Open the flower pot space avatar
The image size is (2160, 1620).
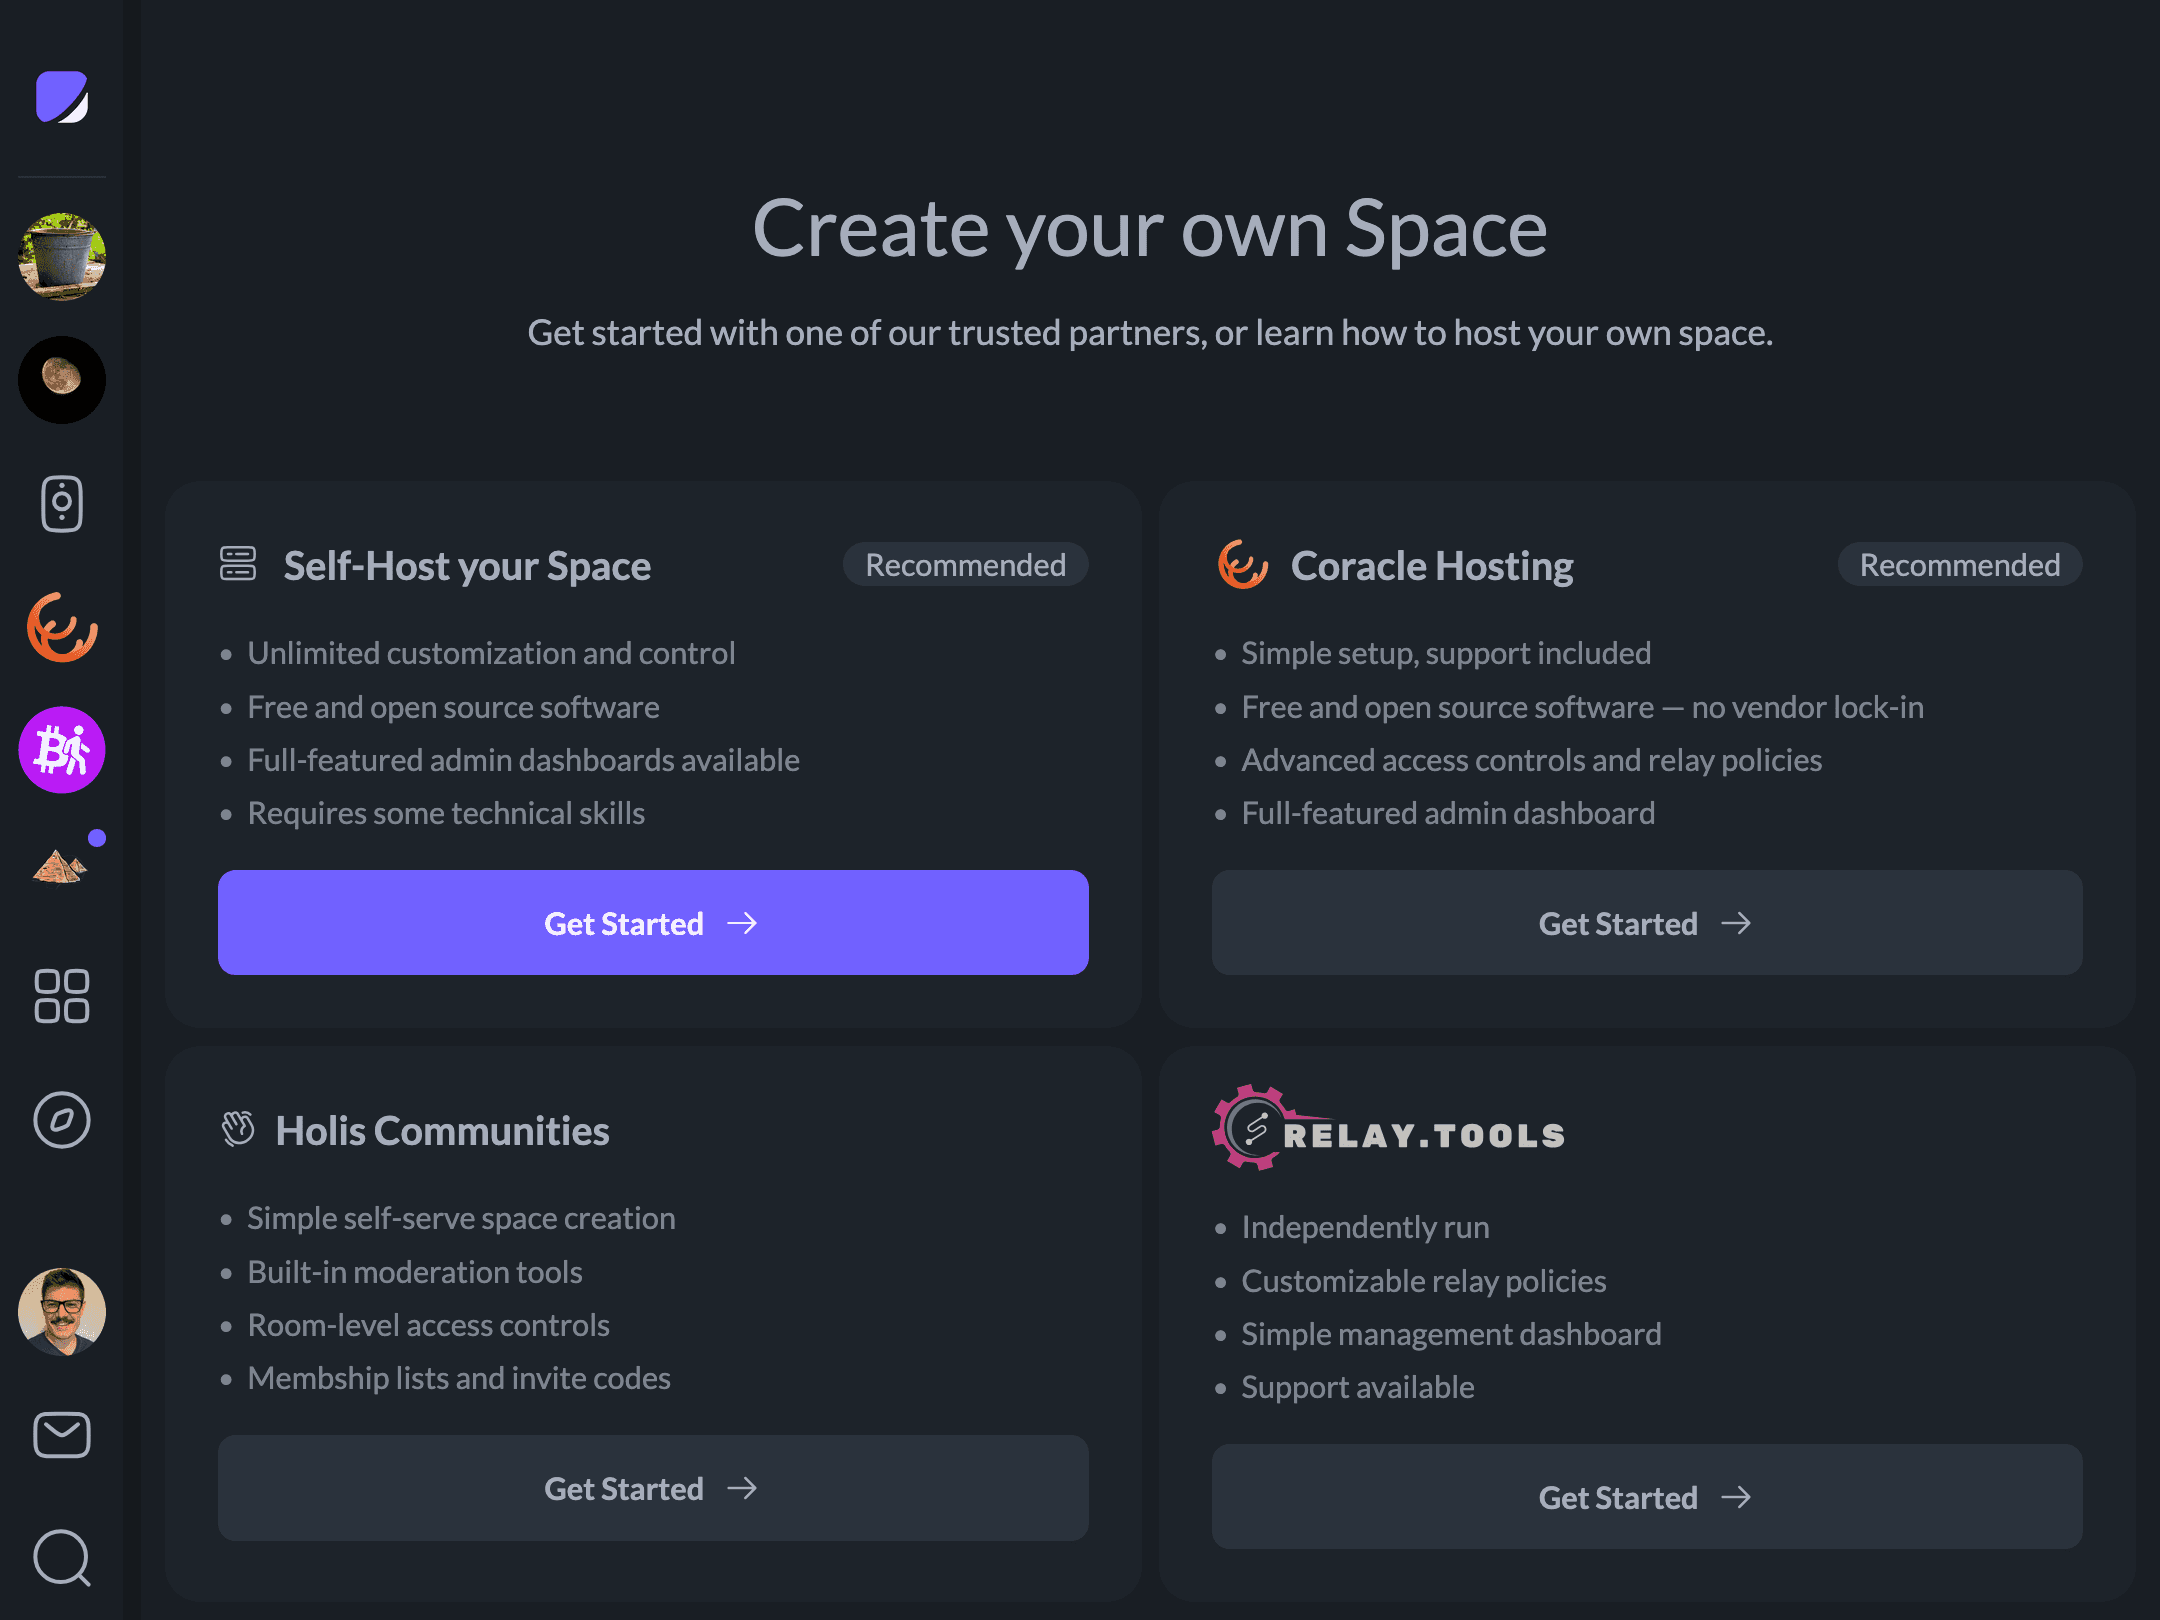[62, 257]
